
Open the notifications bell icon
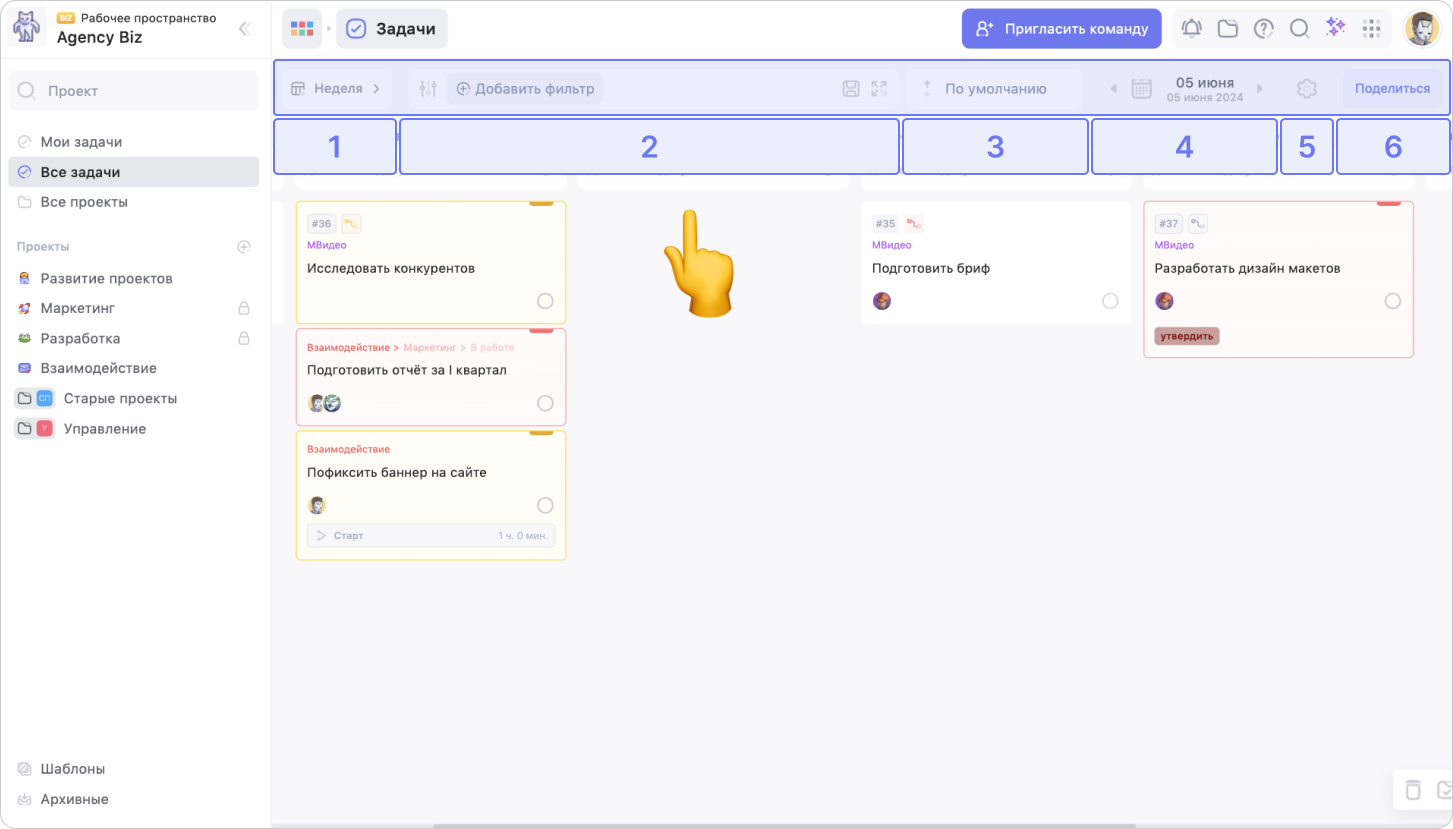point(1191,29)
